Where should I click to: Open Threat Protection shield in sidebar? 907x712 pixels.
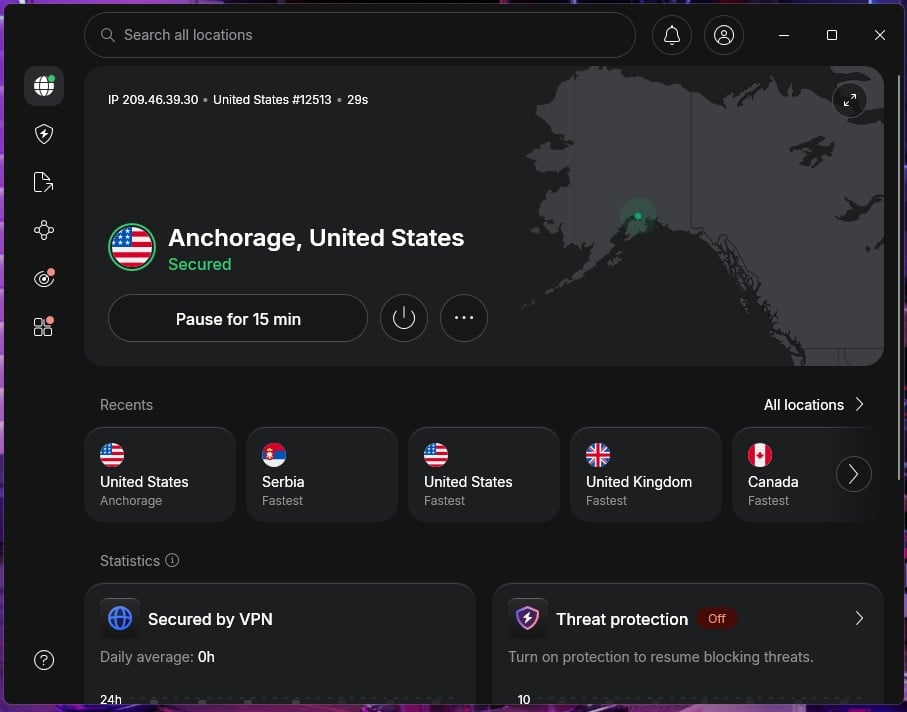(44, 134)
